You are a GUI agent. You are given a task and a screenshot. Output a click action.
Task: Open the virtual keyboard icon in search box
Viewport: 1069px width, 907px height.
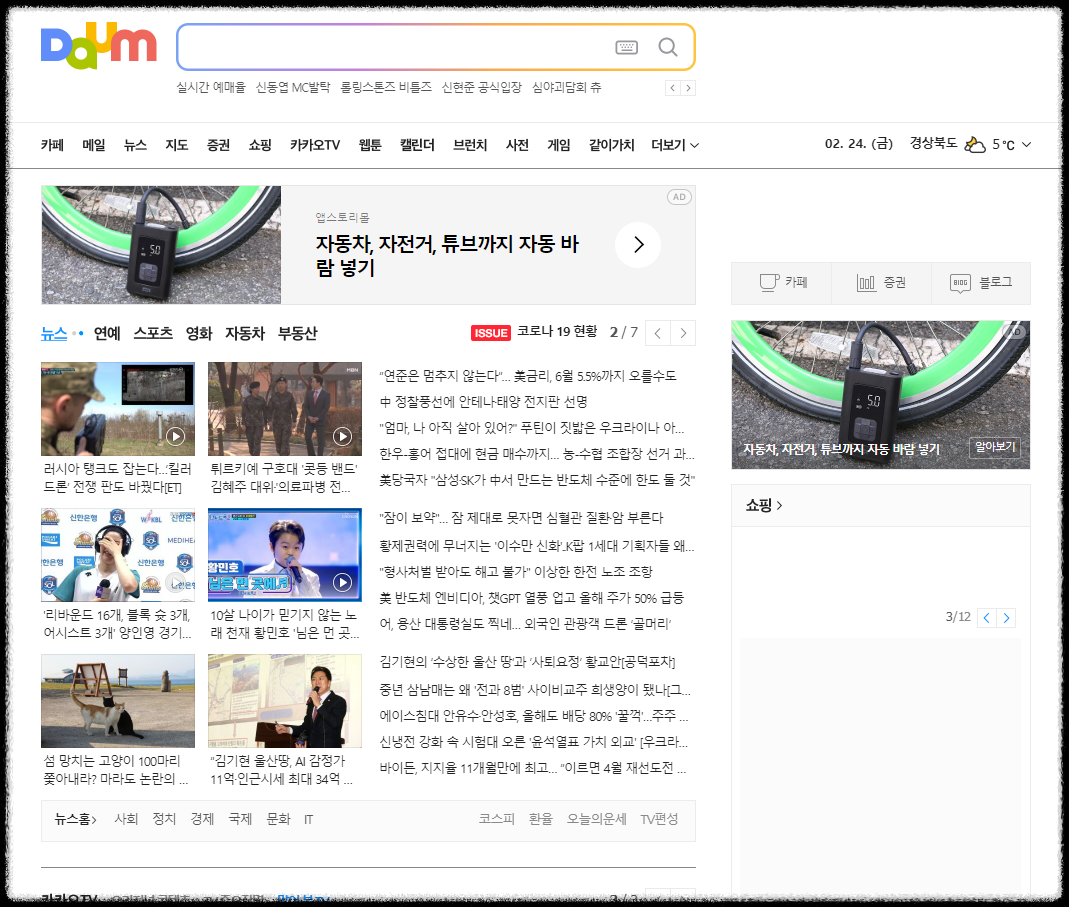coord(627,47)
